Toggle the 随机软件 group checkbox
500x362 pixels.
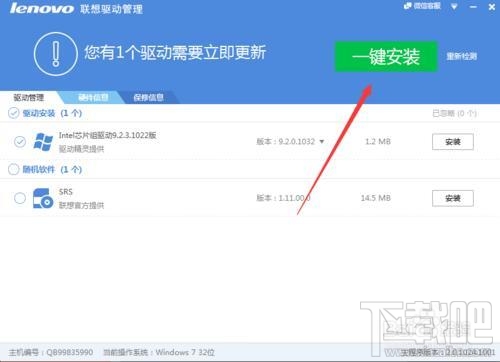14,169
